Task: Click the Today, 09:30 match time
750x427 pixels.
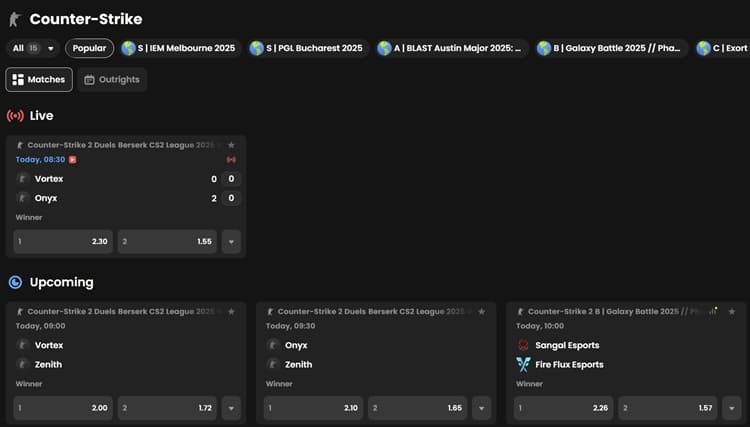Action: 290,326
